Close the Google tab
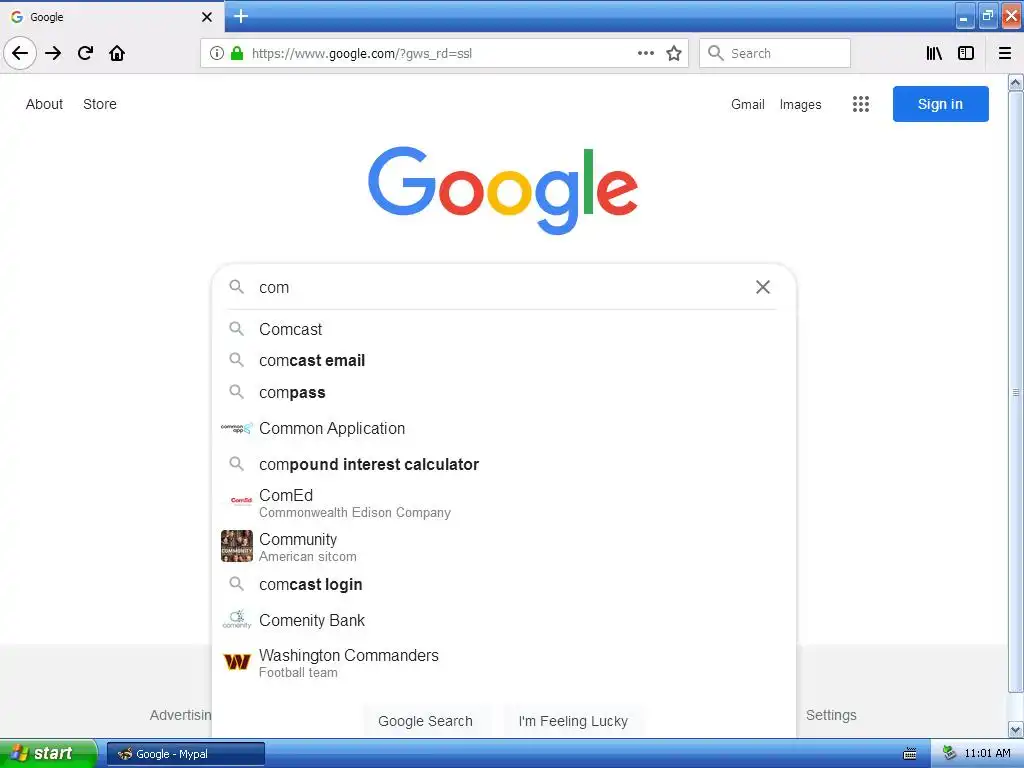The image size is (1024, 768). click(206, 17)
